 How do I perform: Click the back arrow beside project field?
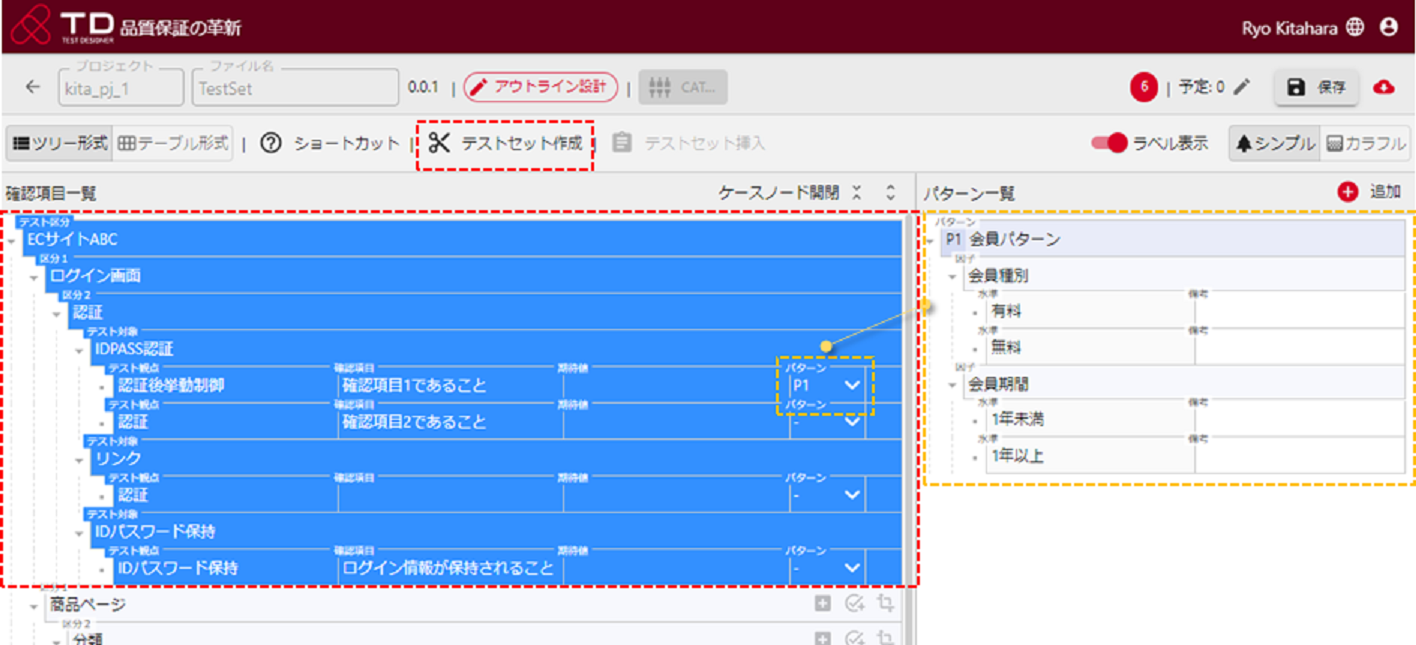(33, 87)
